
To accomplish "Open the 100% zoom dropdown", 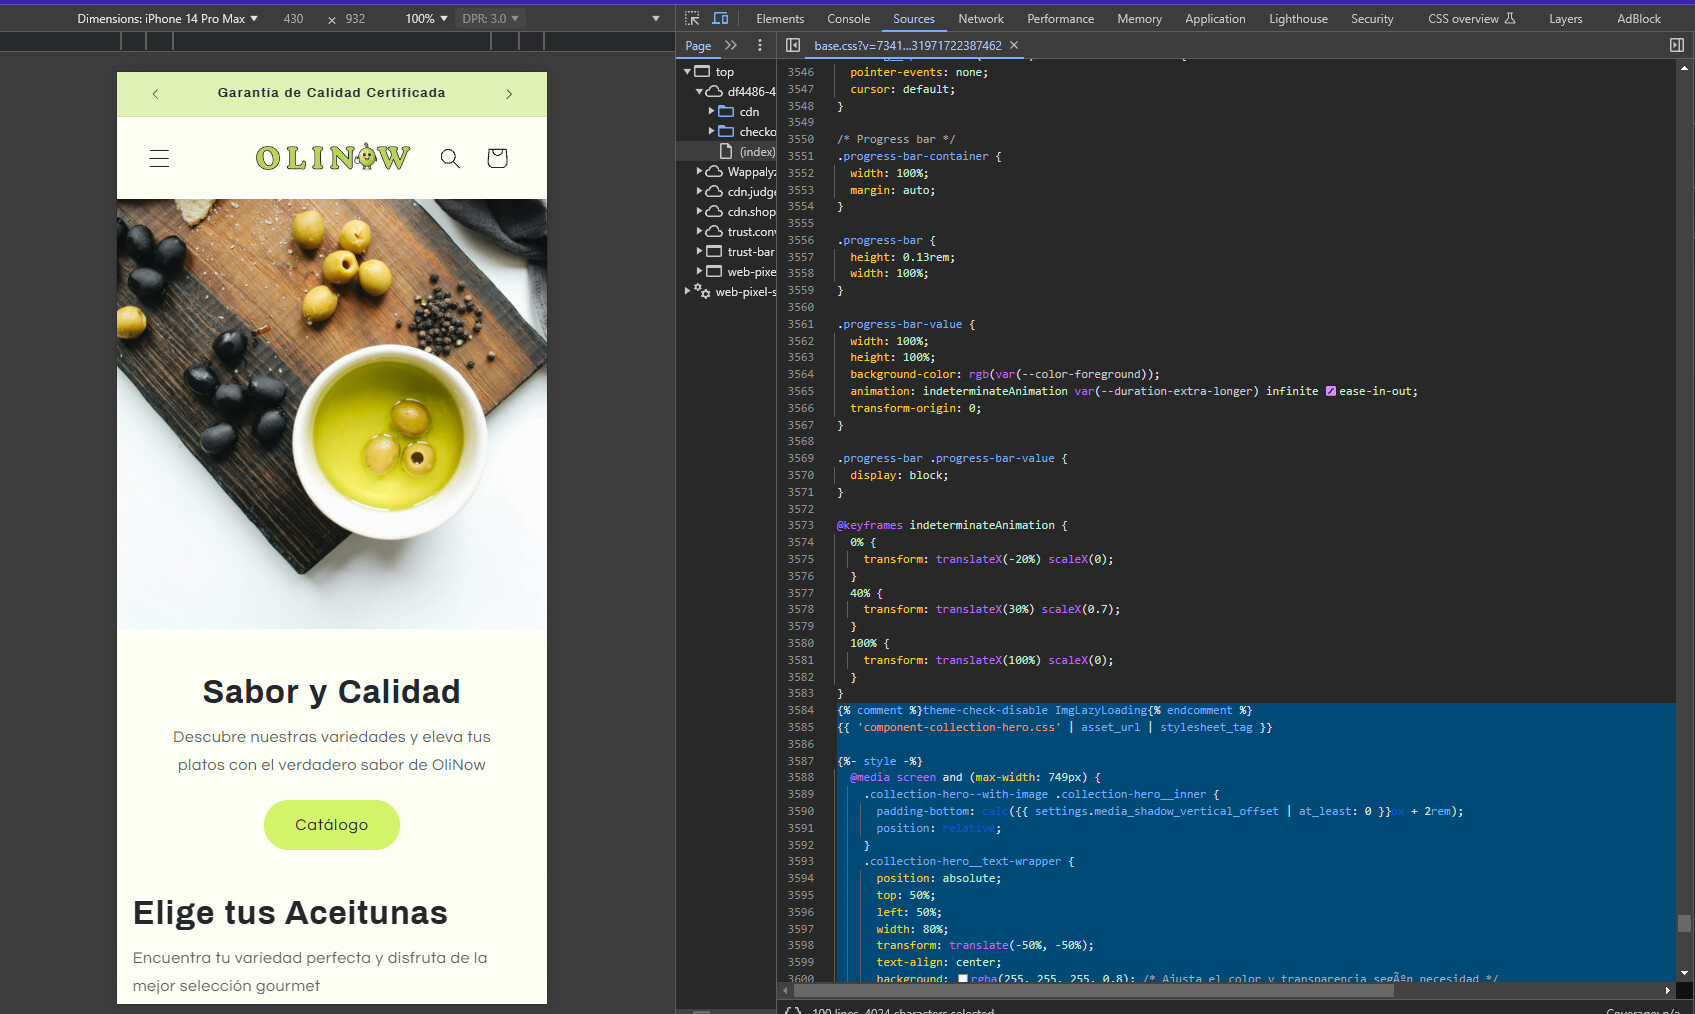I will (x=426, y=19).
